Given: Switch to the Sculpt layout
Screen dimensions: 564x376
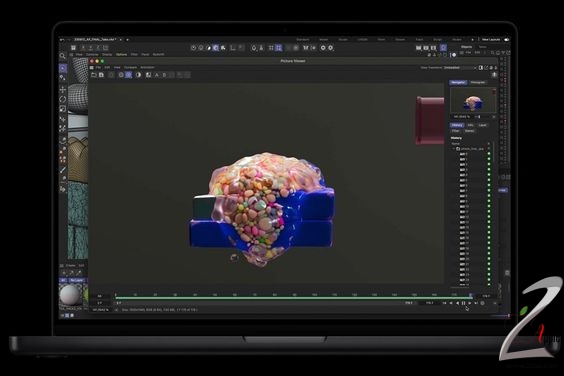Looking at the screenshot, I should (x=343, y=40).
